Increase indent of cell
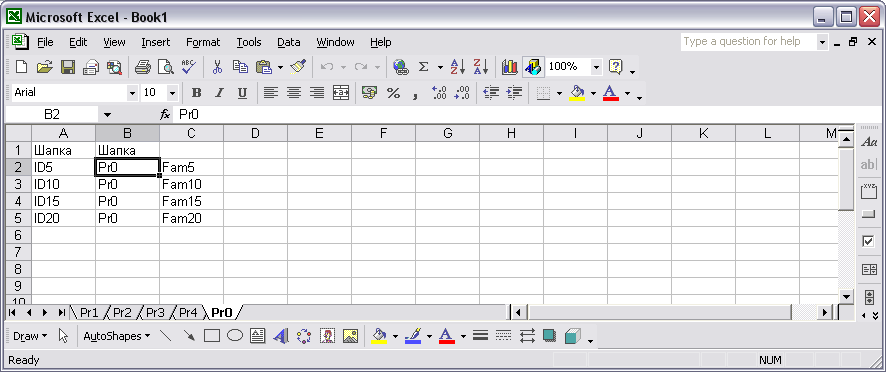886x372 pixels. 514,93
